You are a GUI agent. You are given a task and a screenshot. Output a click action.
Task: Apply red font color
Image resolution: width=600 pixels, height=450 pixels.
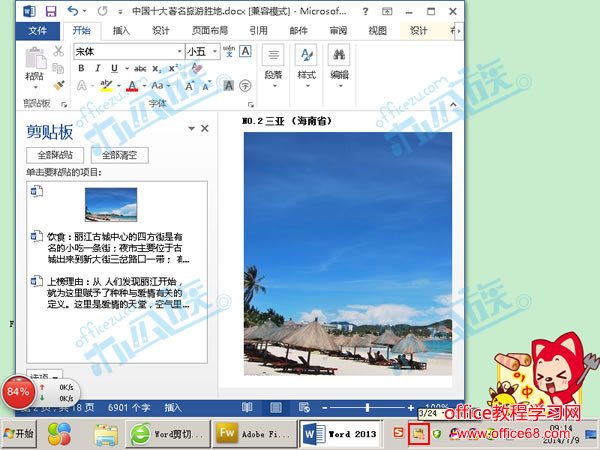tap(132, 86)
